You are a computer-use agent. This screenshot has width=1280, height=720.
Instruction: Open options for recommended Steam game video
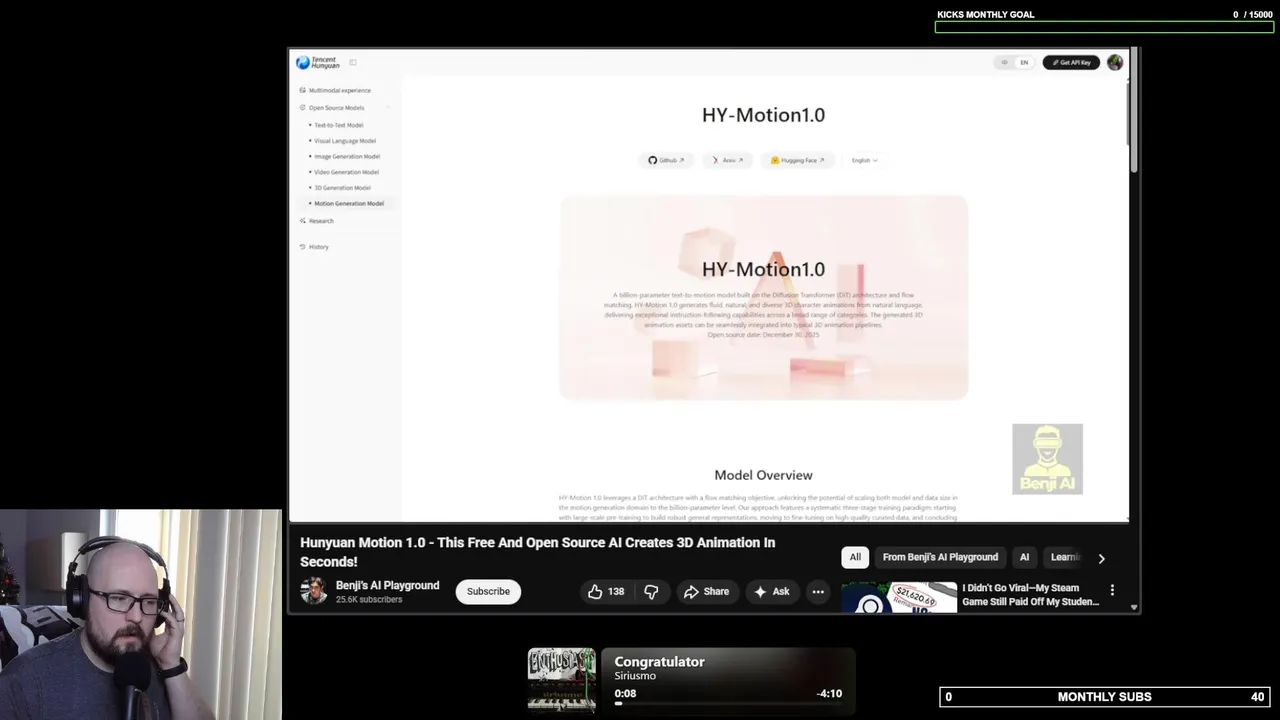pos(1112,590)
